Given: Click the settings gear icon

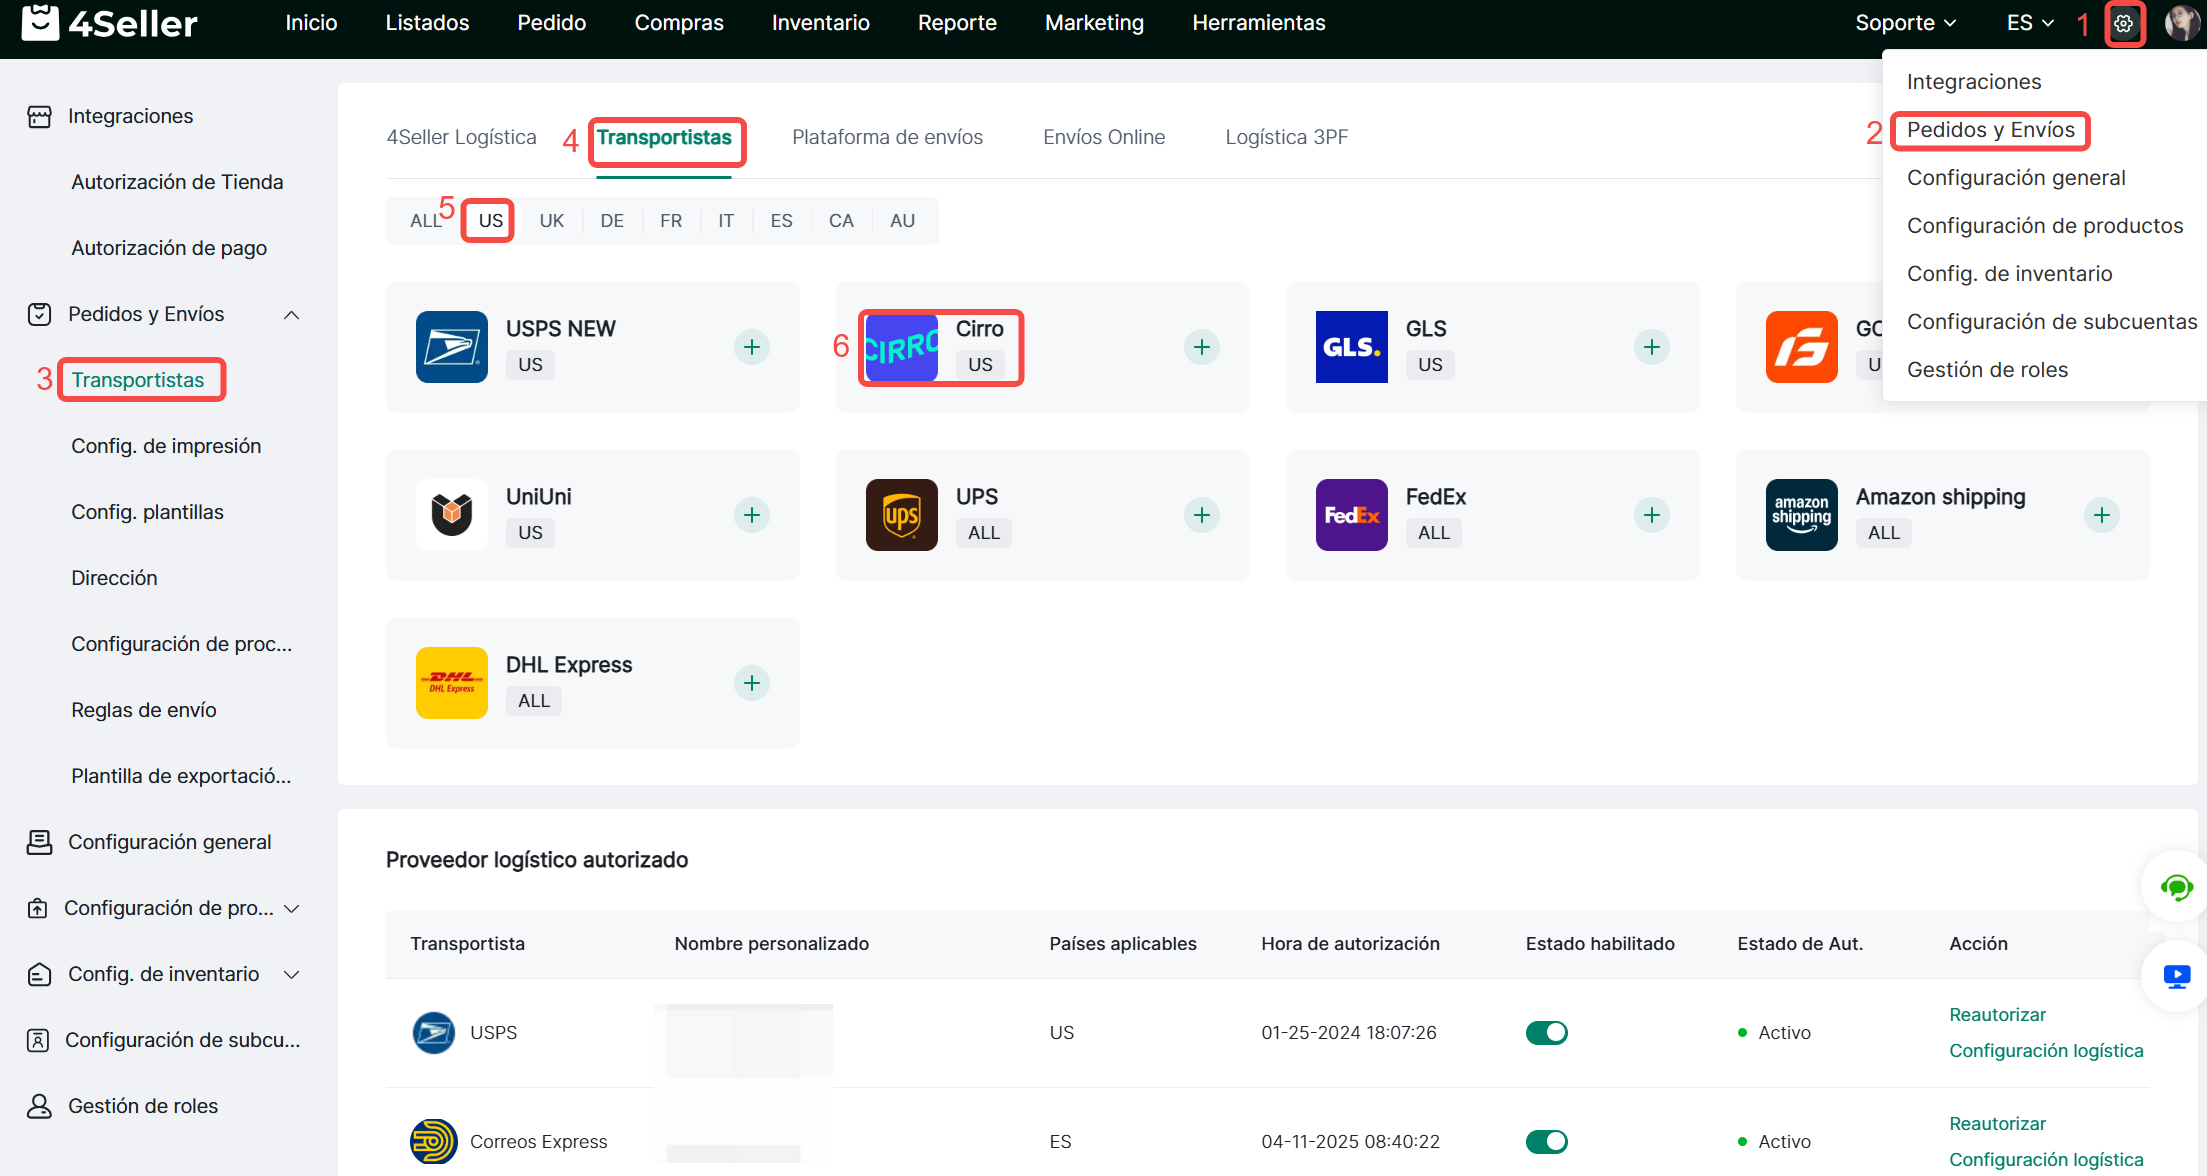Looking at the screenshot, I should (2123, 23).
